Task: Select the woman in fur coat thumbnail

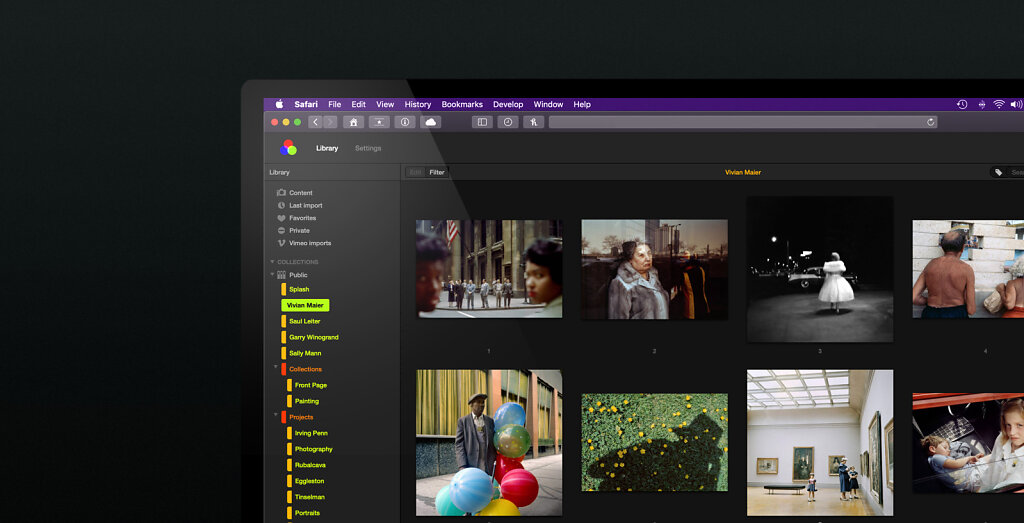Action: 654,269
